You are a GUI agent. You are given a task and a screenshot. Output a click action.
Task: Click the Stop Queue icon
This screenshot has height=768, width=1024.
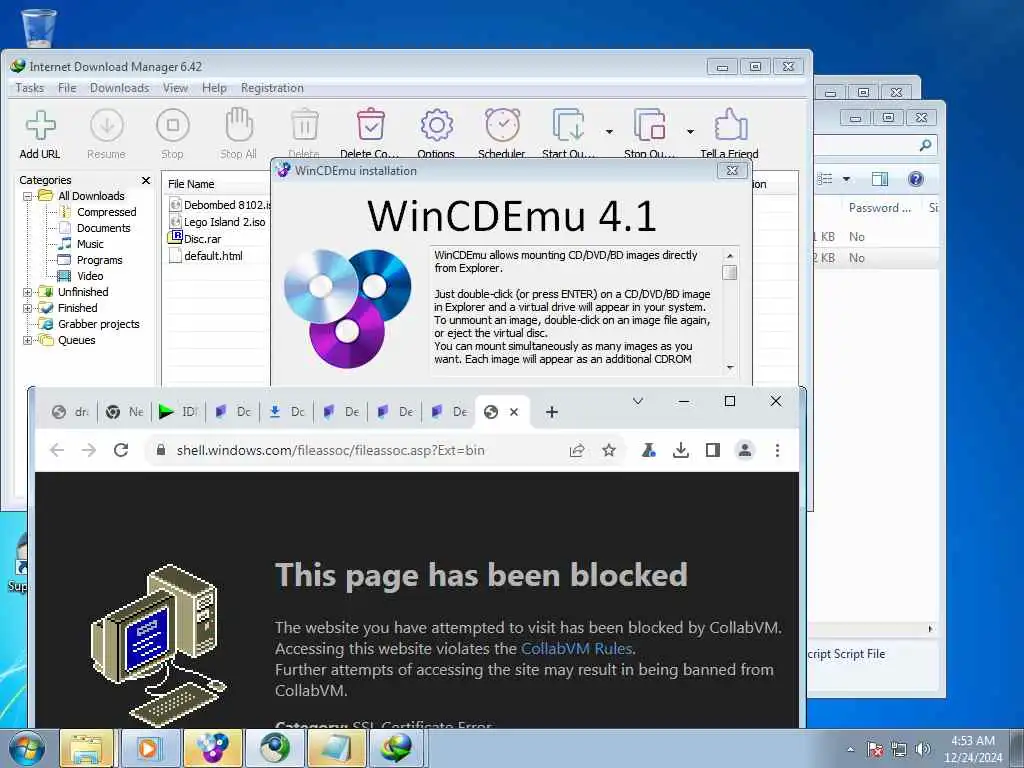pyautogui.click(x=650, y=125)
